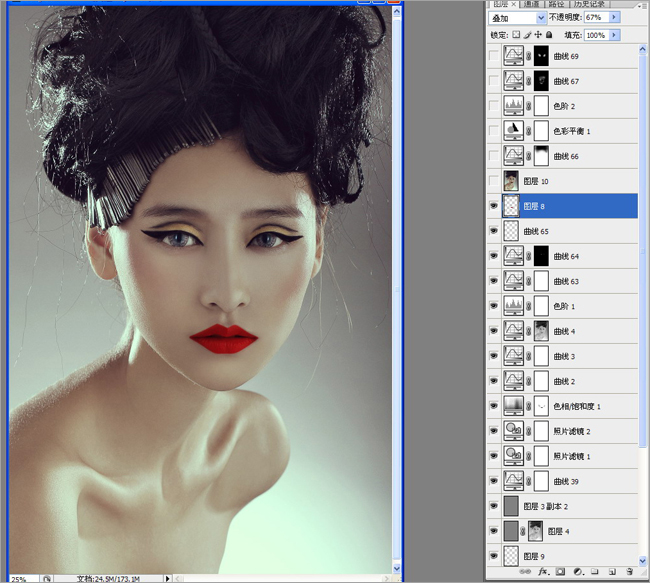Screen dimensions: 650x583
Task: Hide the 图层 8 layer
Action: (494, 206)
